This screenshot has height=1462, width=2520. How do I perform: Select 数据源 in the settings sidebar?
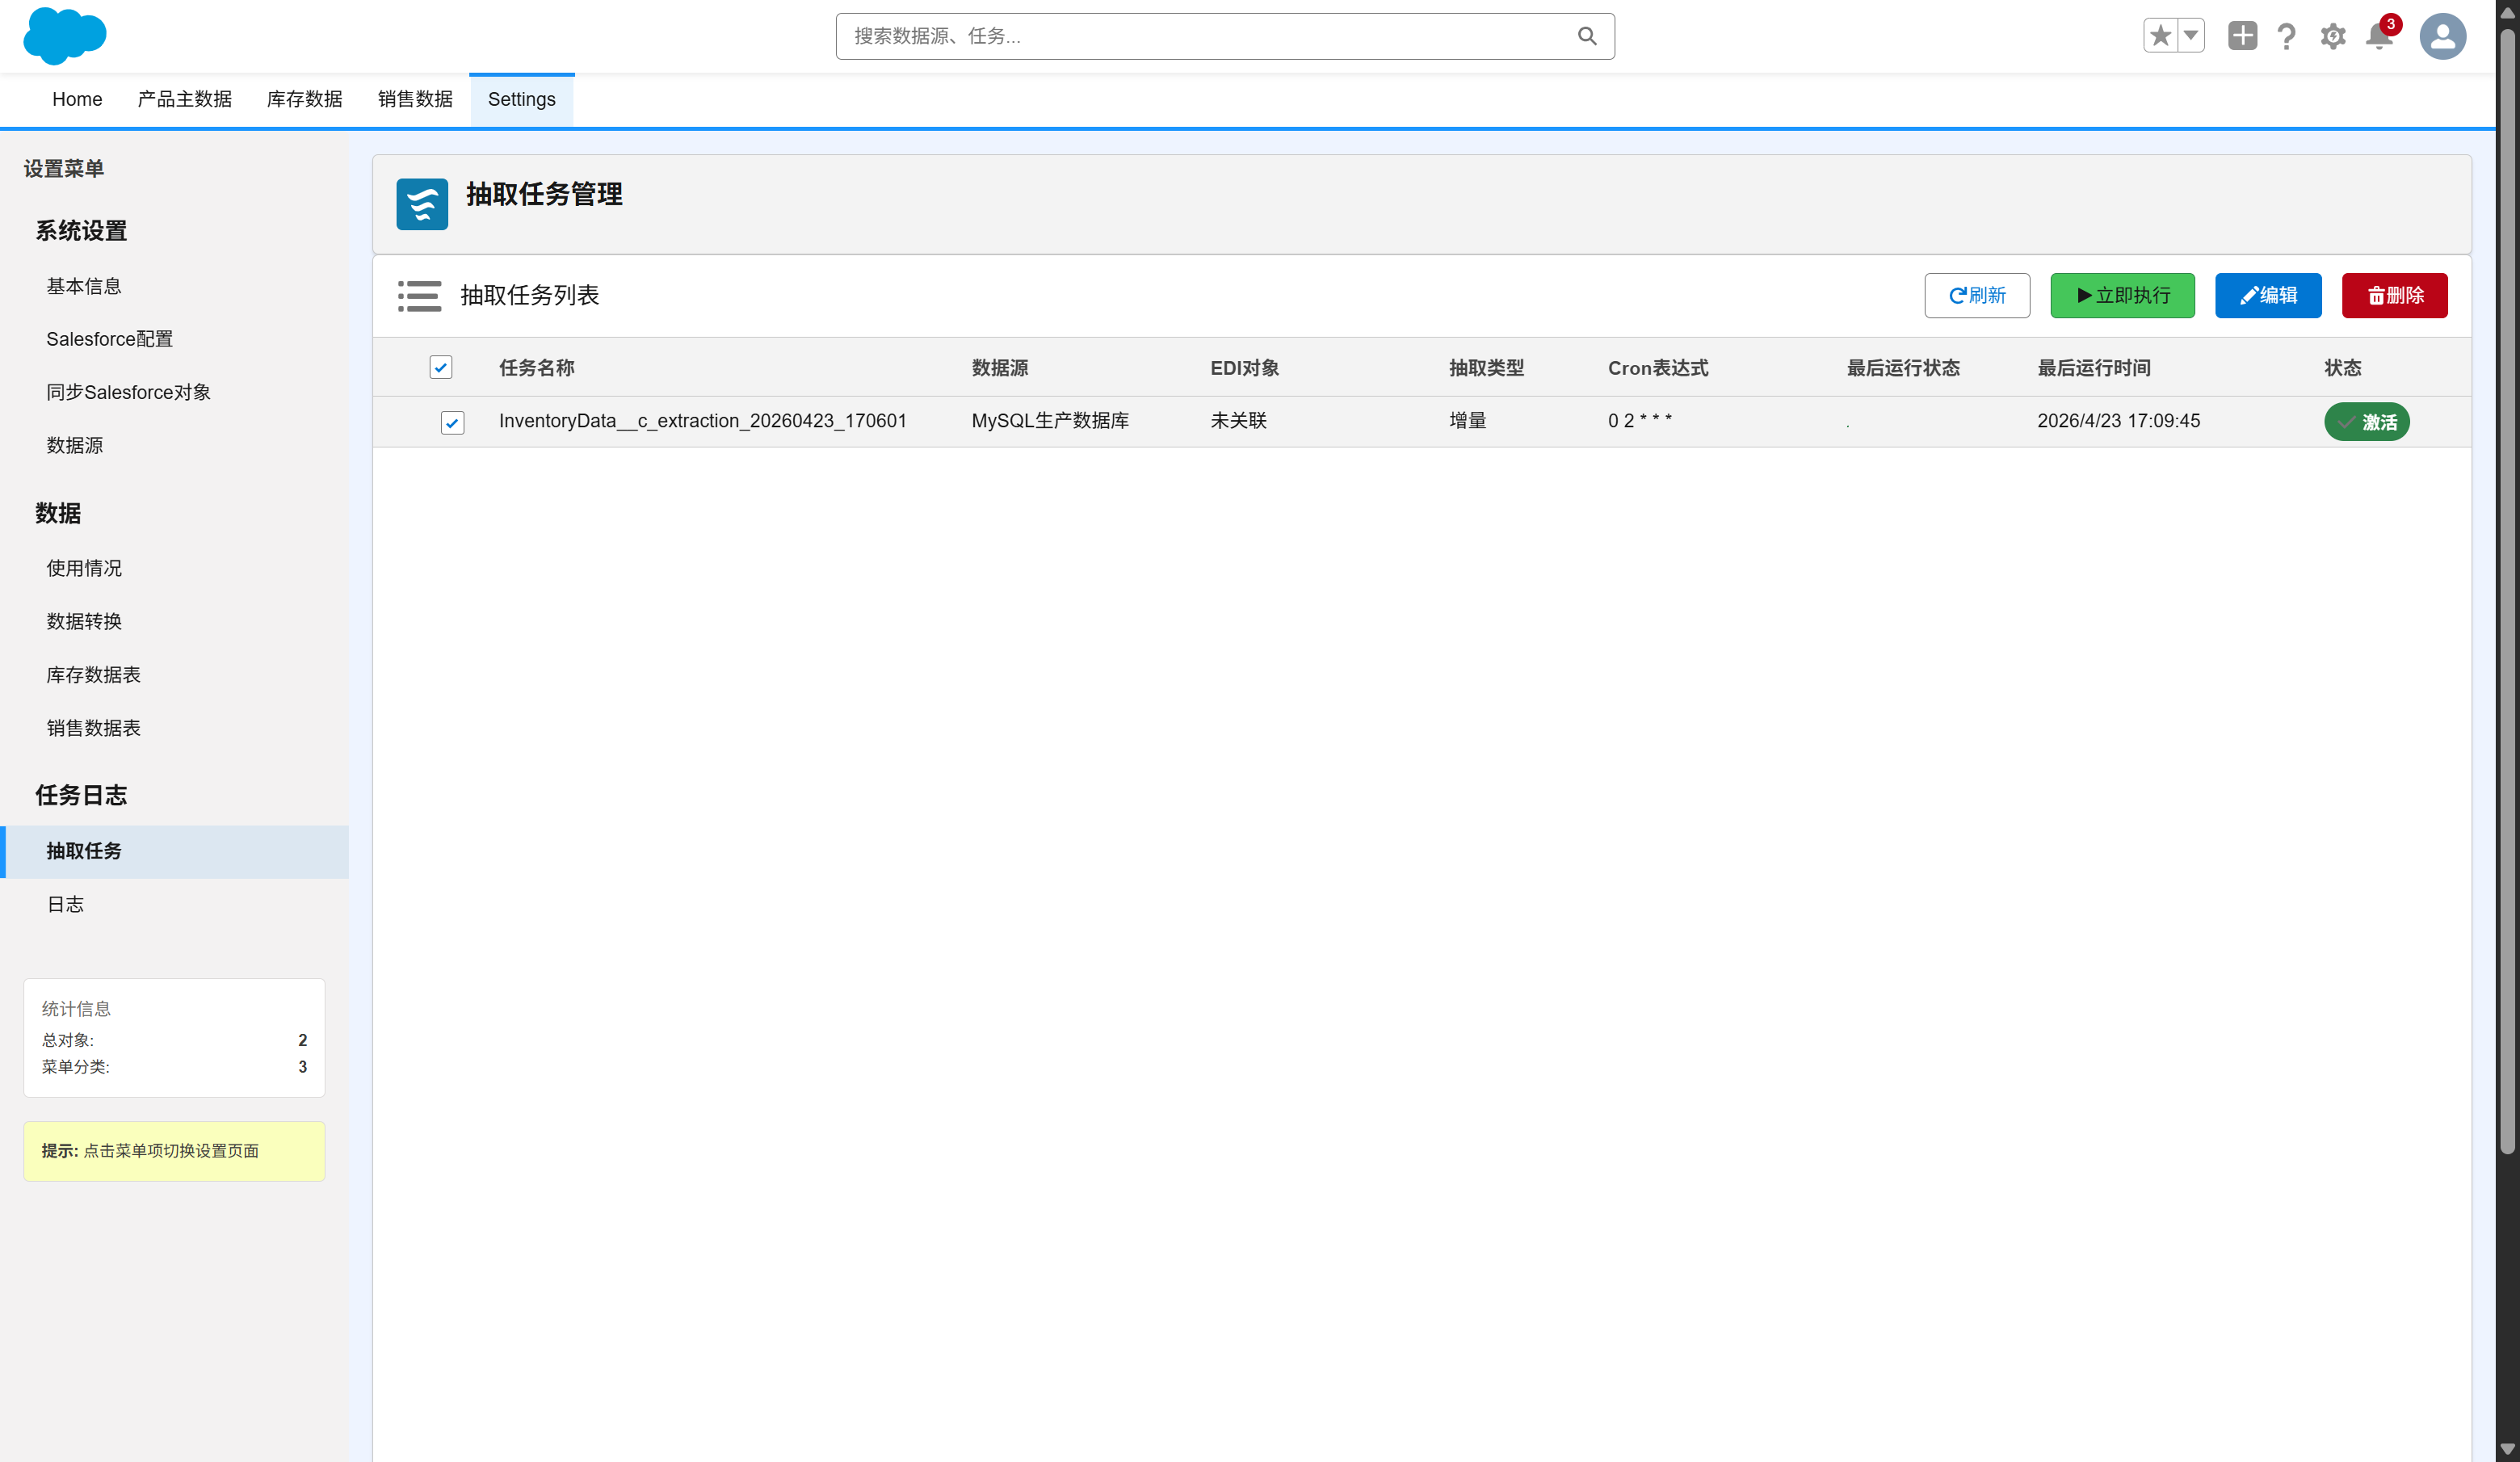pos(74,445)
